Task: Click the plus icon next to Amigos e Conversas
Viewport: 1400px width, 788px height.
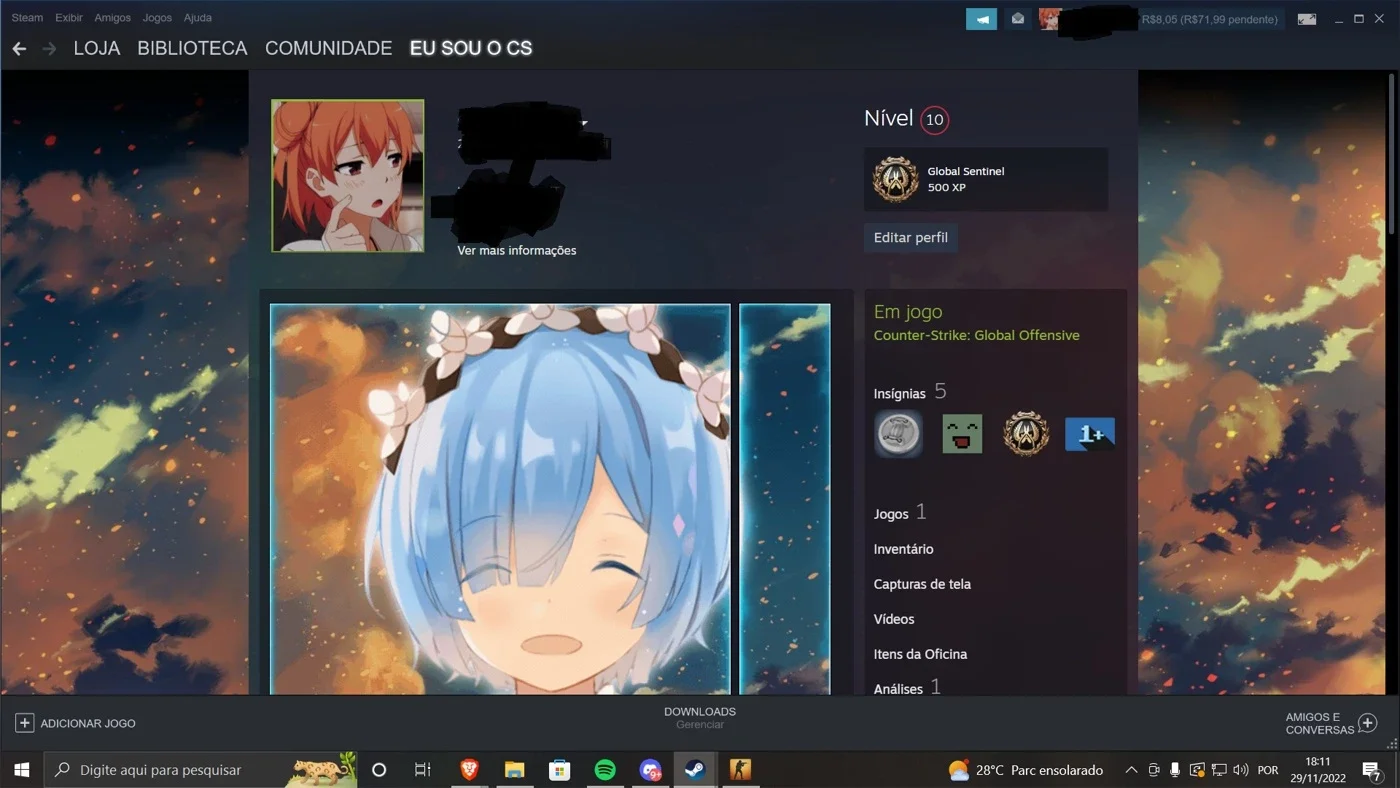Action: pyautogui.click(x=1368, y=723)
